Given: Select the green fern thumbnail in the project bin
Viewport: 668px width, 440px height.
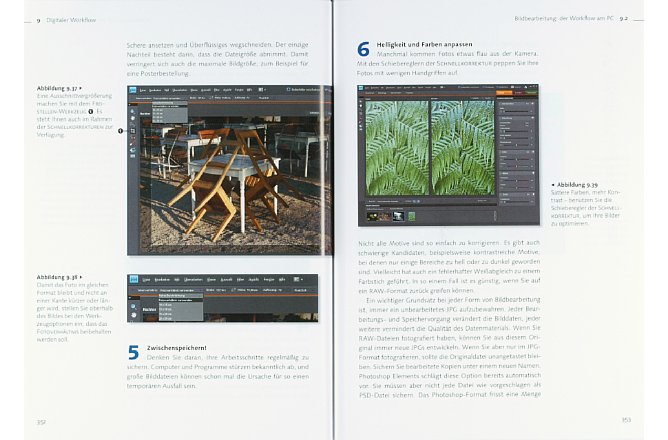Looking at the screenshot, I should (412, 216).
